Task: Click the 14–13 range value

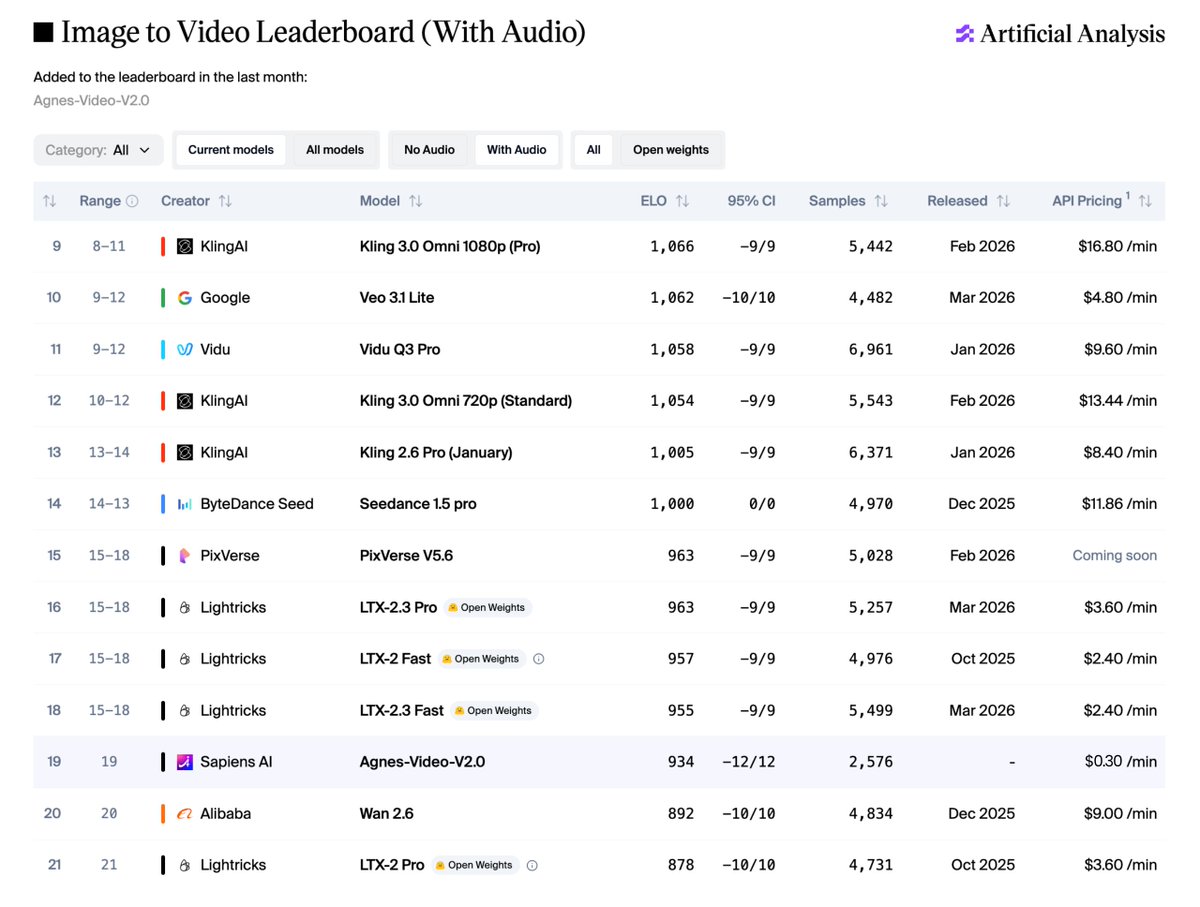Action: click(x=109, y=504)
